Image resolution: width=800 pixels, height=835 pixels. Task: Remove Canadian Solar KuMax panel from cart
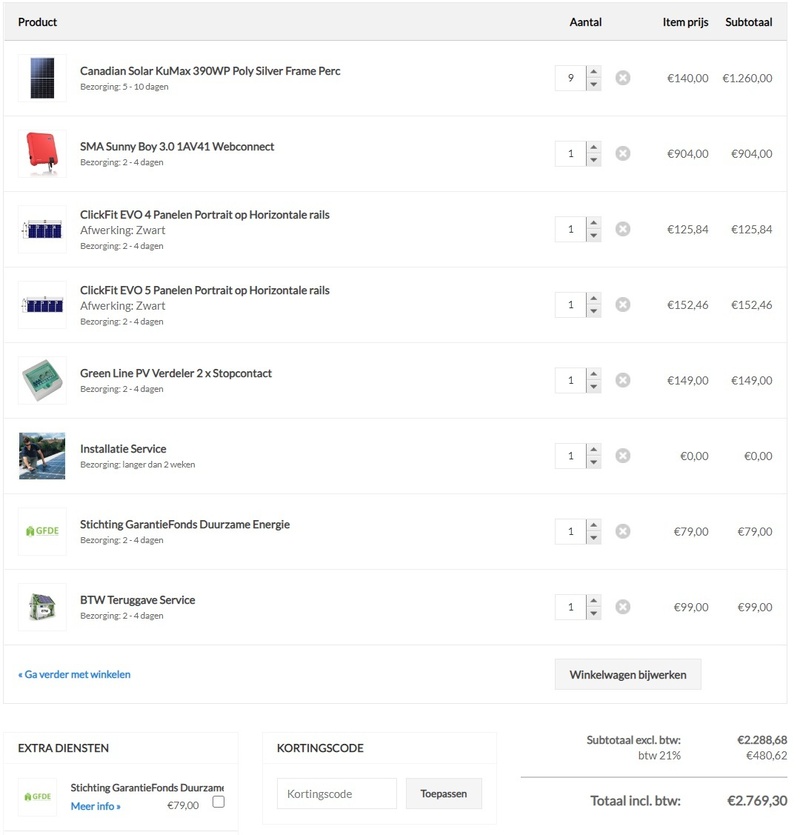click(623, 78)
